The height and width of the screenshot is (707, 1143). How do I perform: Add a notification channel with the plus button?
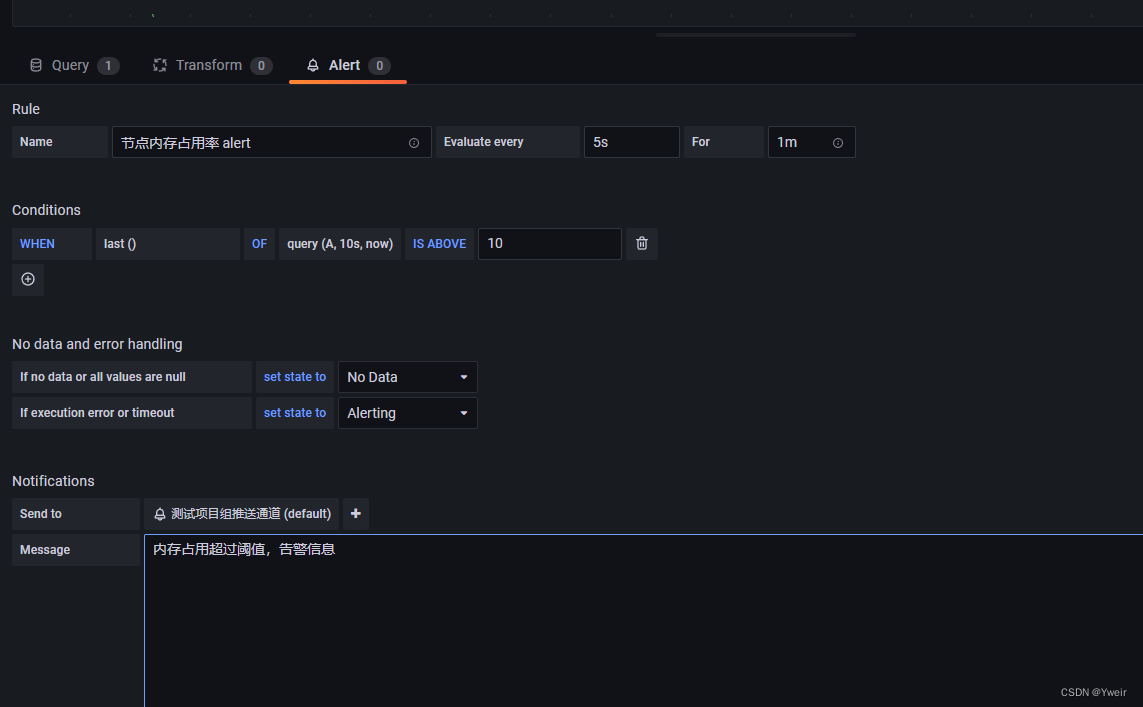(x=355, y=513)
